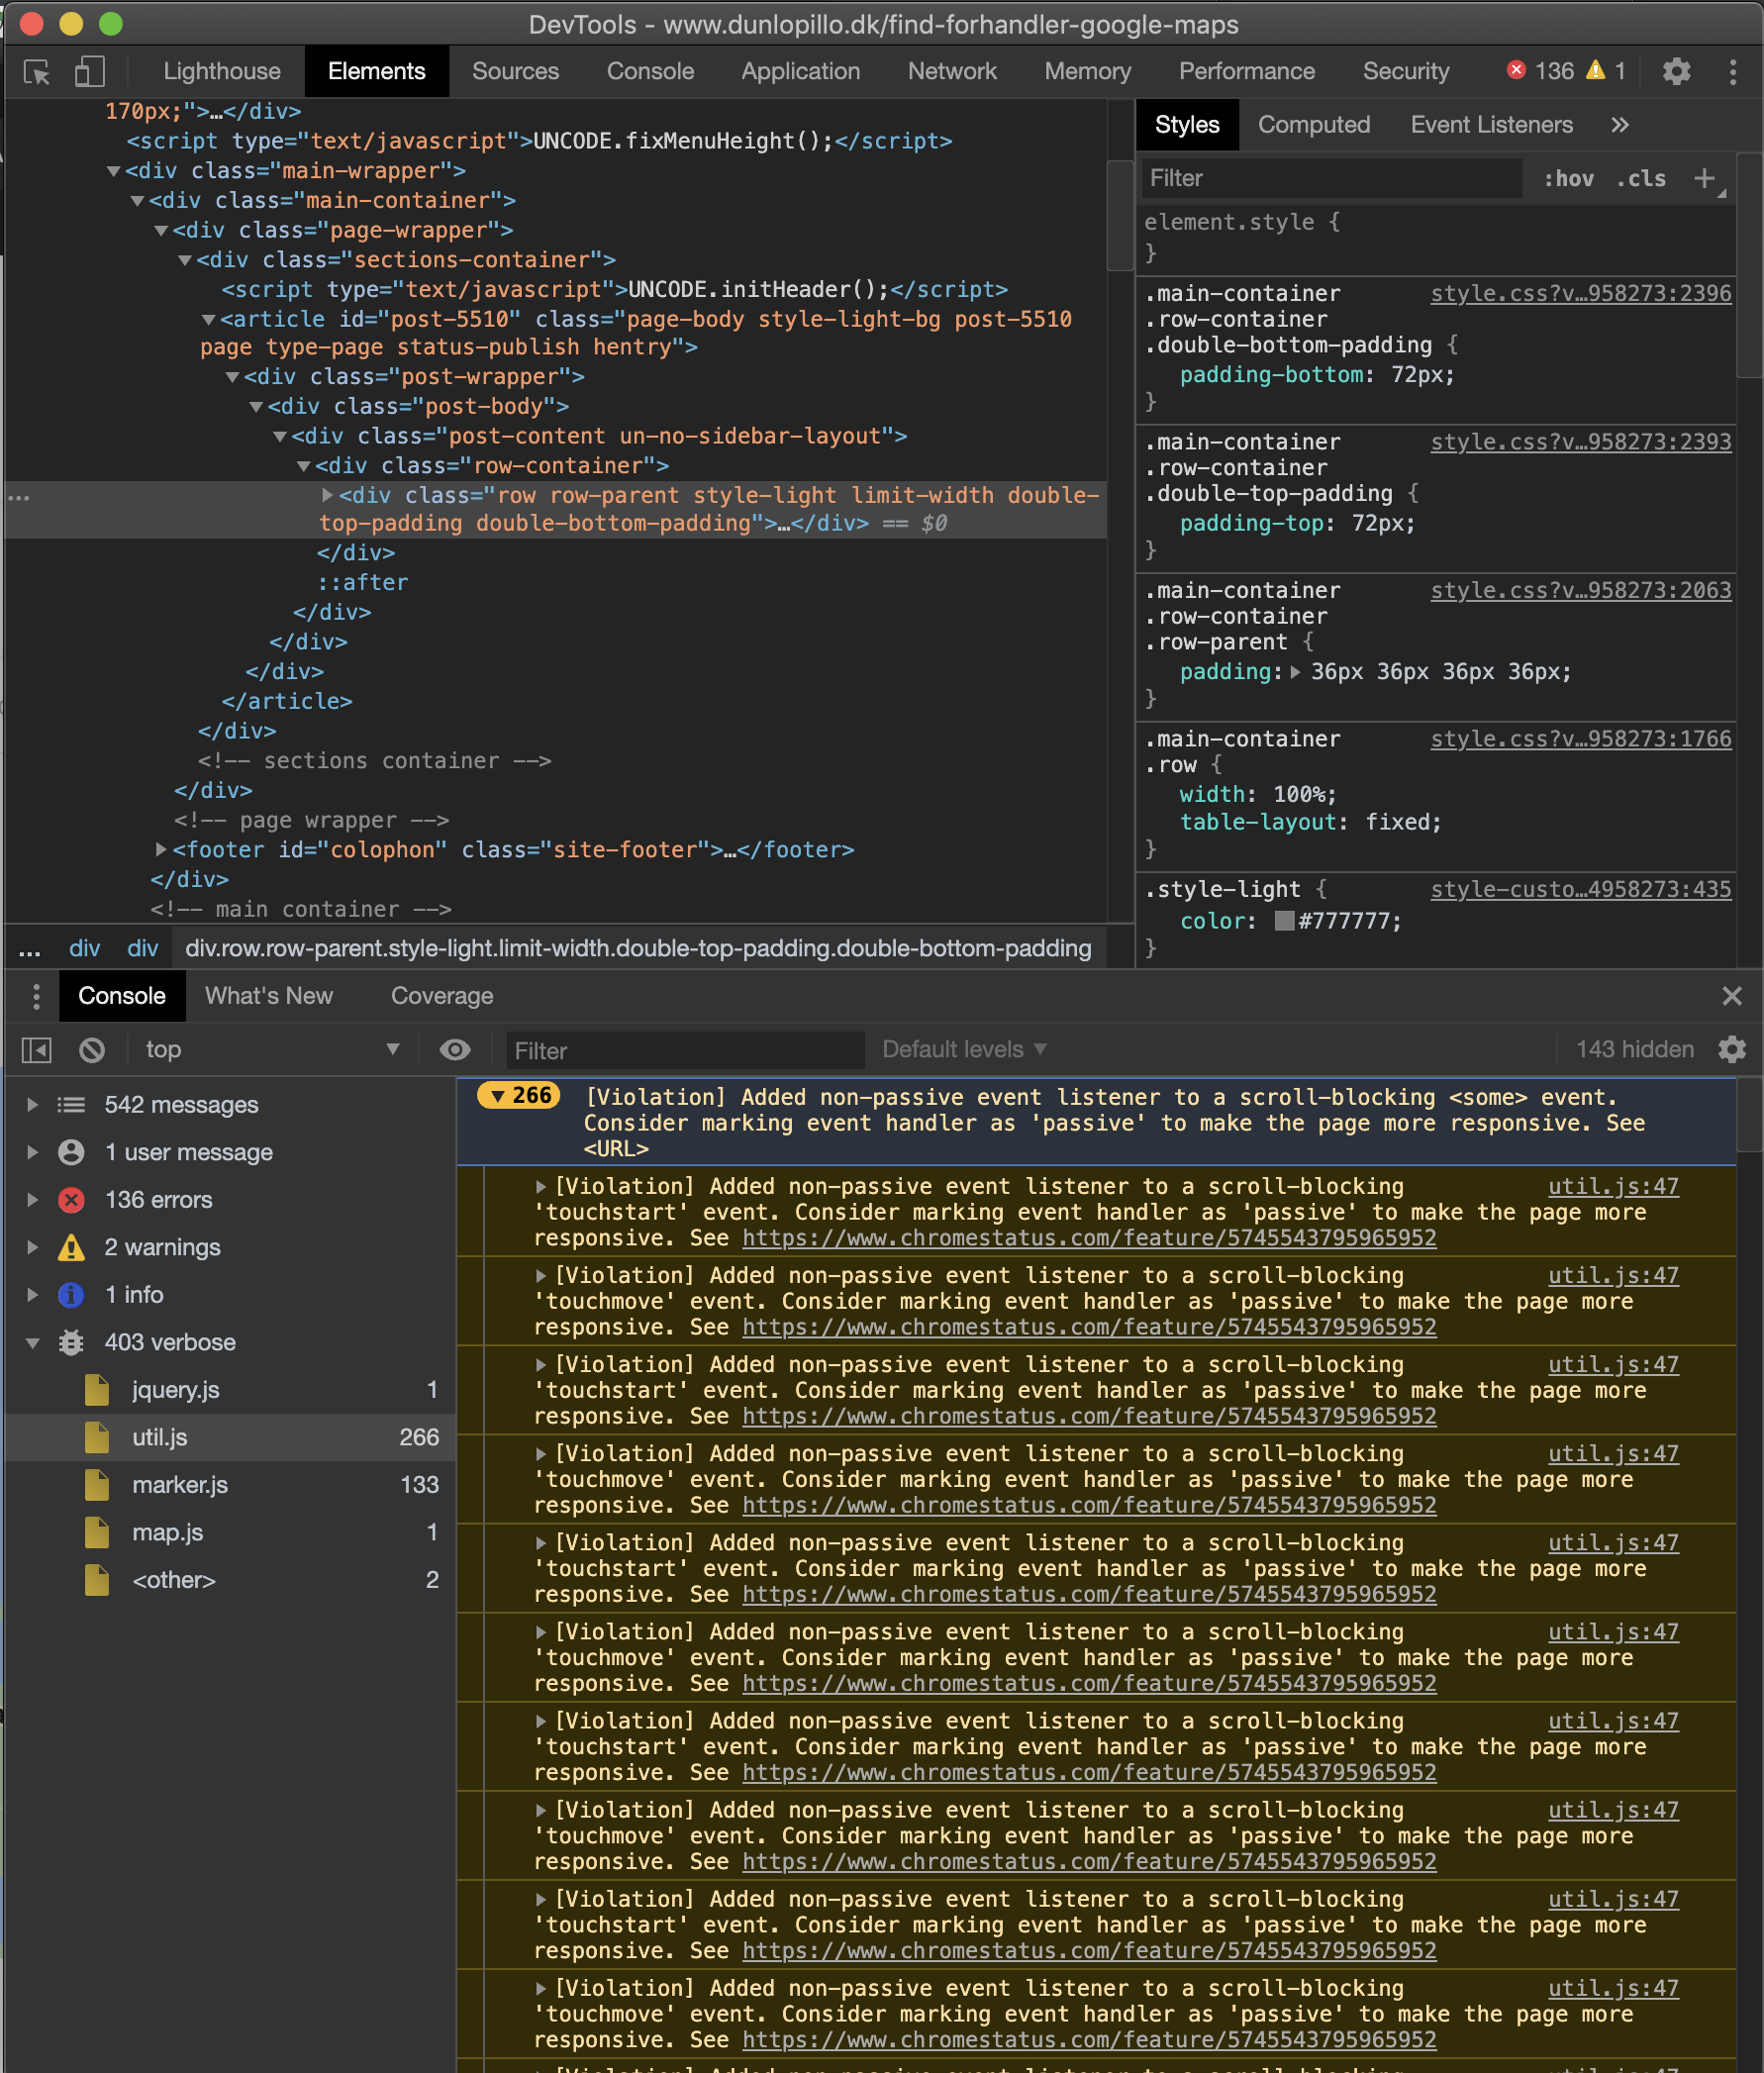The width and height of the screenshot is (1764, 2073).
Task: Switch to the Lighthouse tab
Action: (222, 71)
